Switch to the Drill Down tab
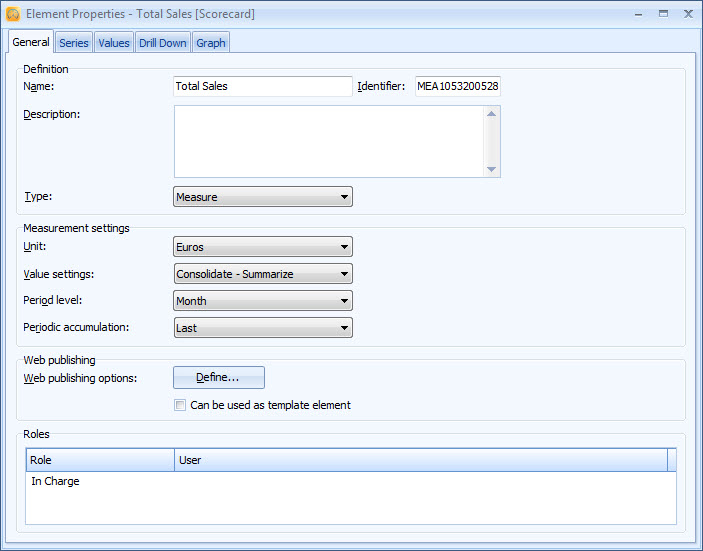 coord(163,43)
